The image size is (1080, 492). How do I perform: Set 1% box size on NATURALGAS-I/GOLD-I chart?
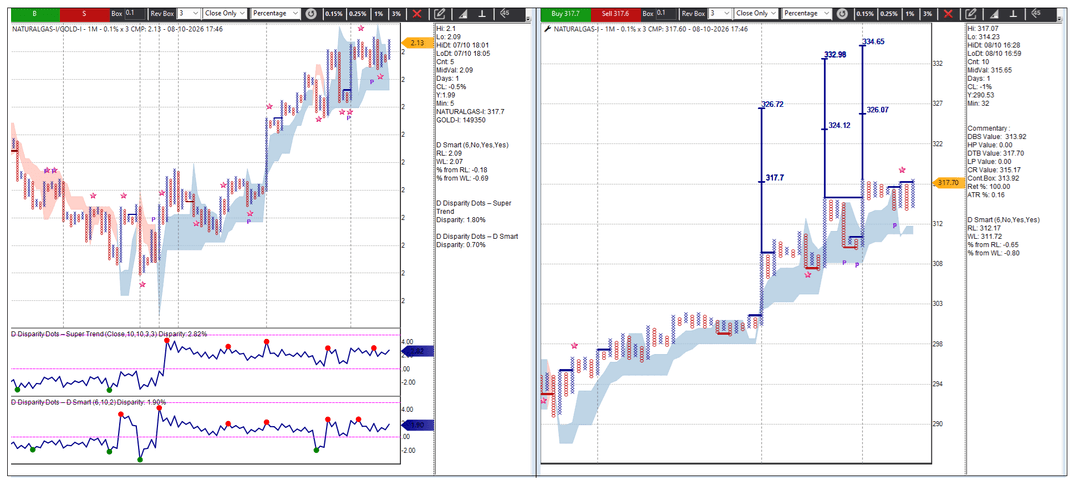tap(380, 13)
